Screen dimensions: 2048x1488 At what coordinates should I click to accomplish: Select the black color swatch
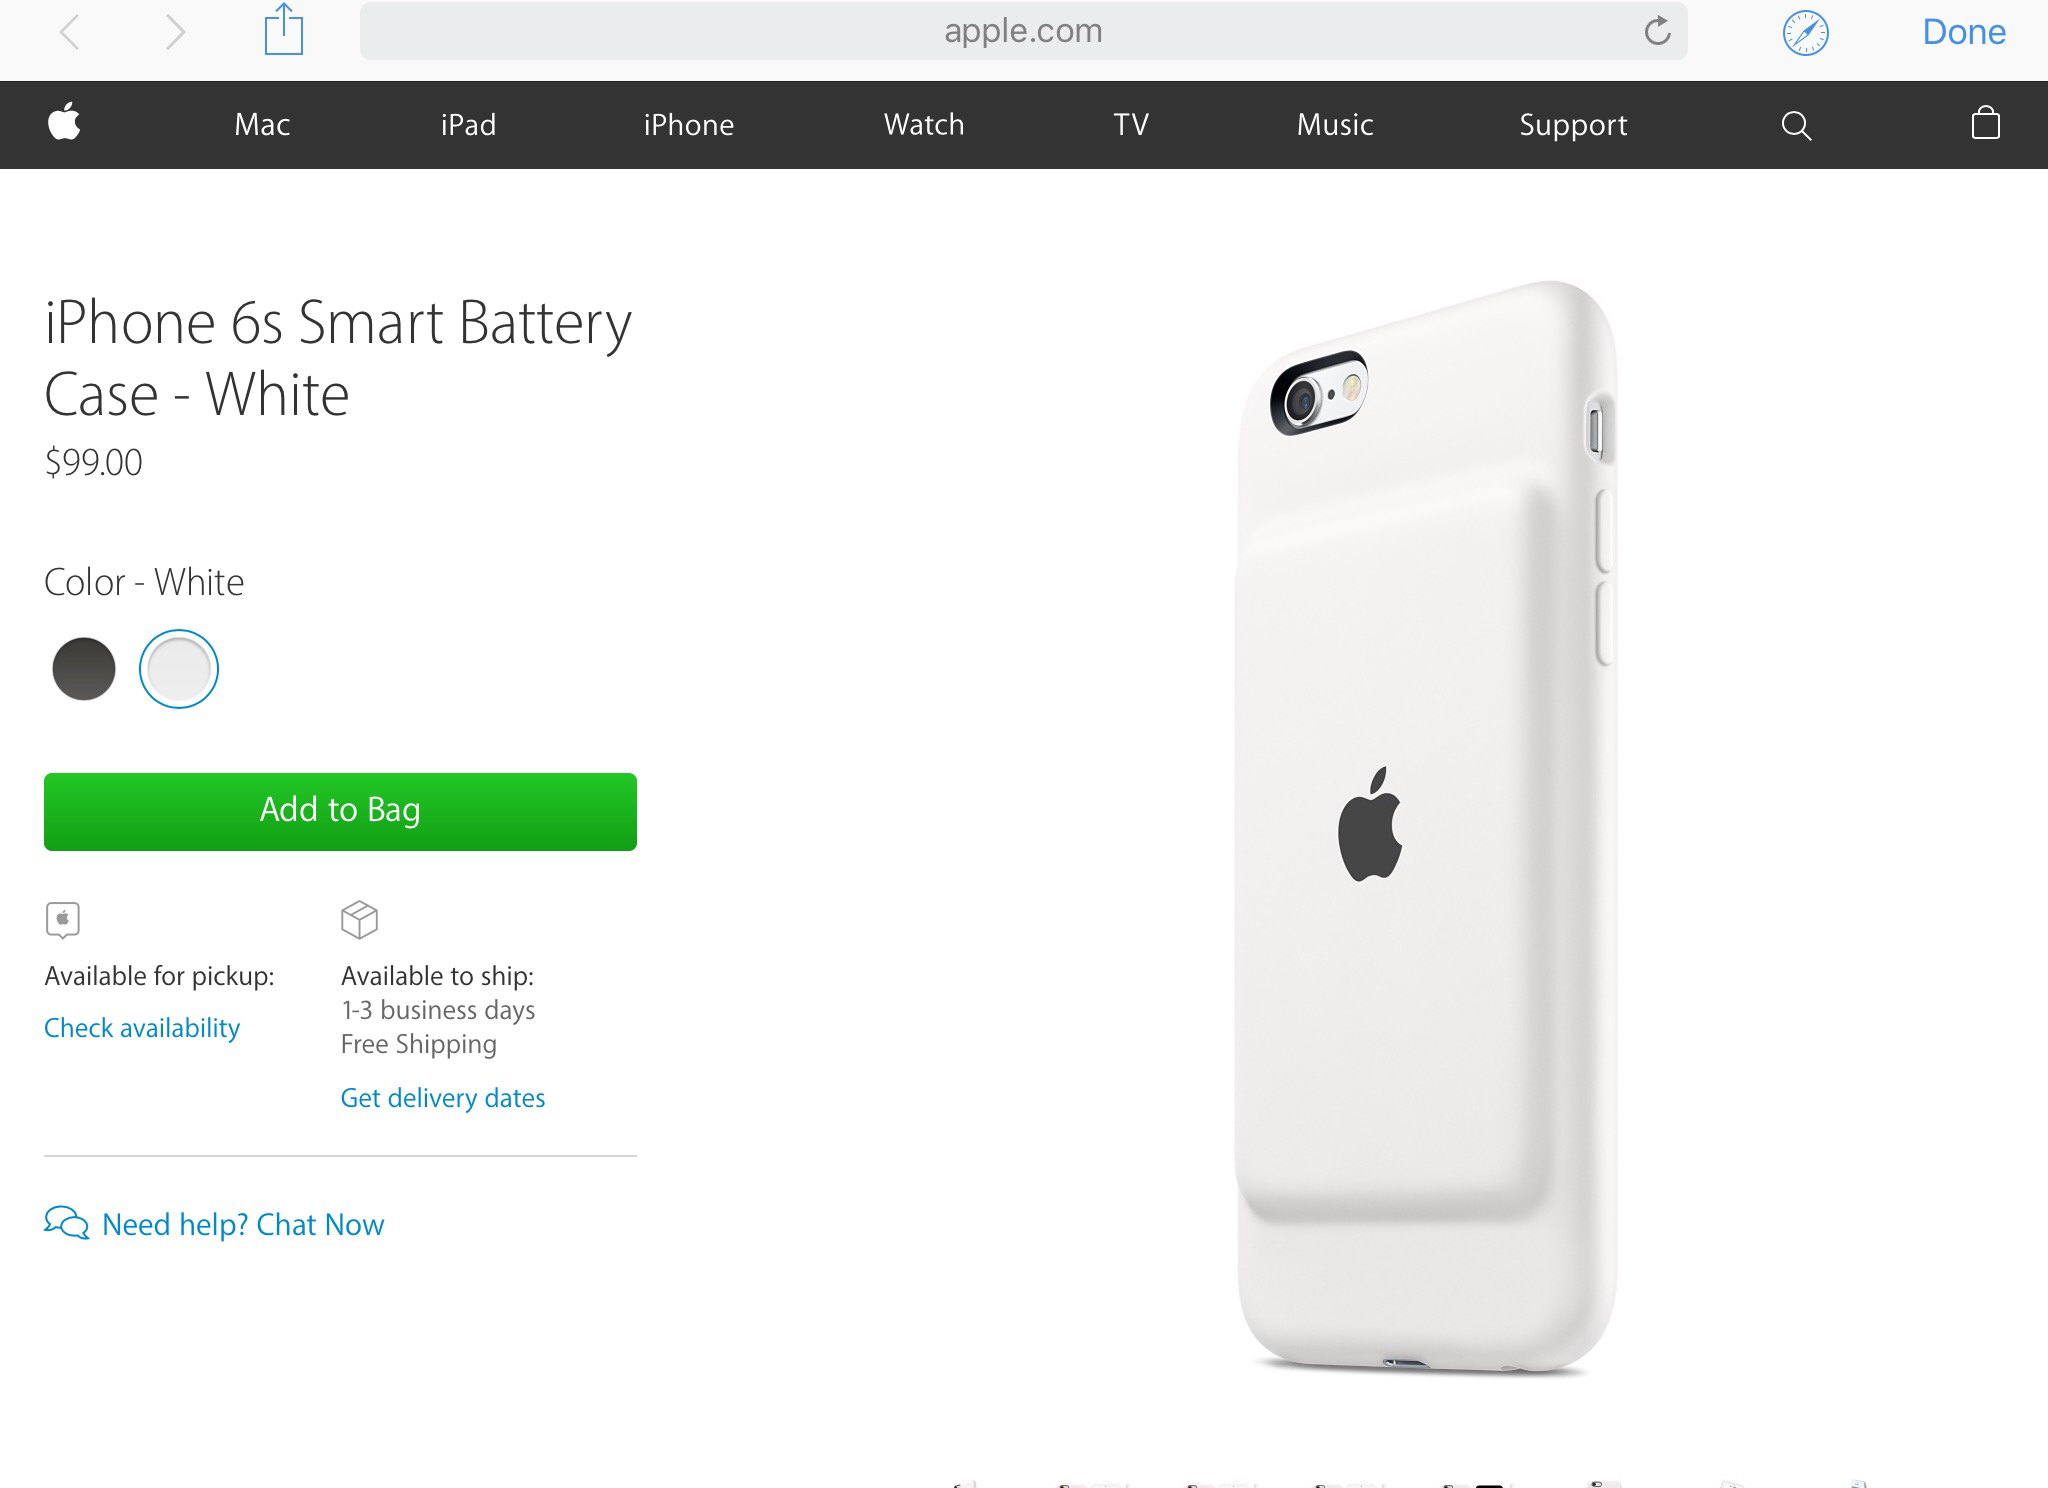[x=84, y=669]
